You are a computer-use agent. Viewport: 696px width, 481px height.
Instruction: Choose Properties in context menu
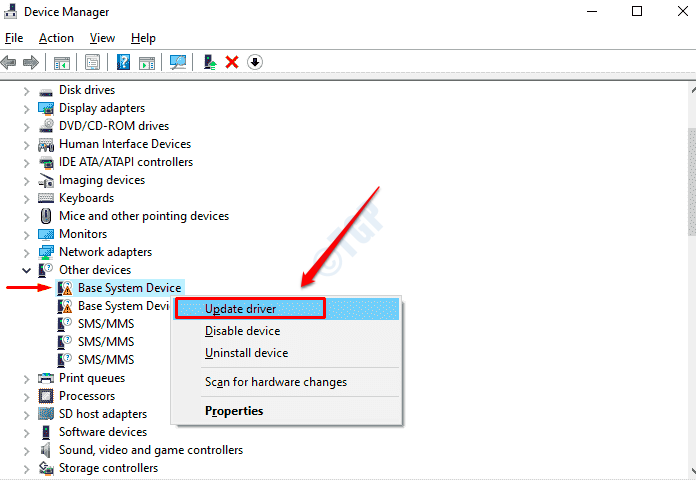287,411
